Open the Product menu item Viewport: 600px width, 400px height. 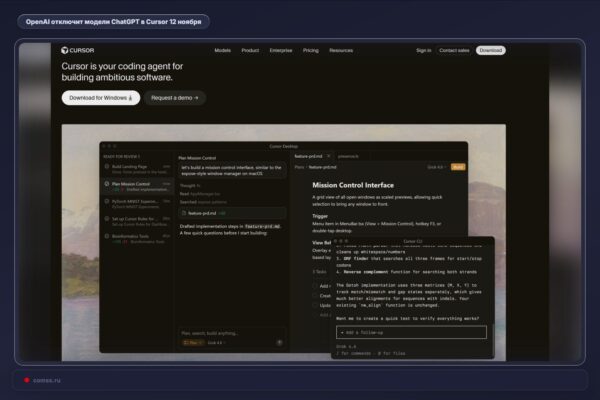point(250,50)
